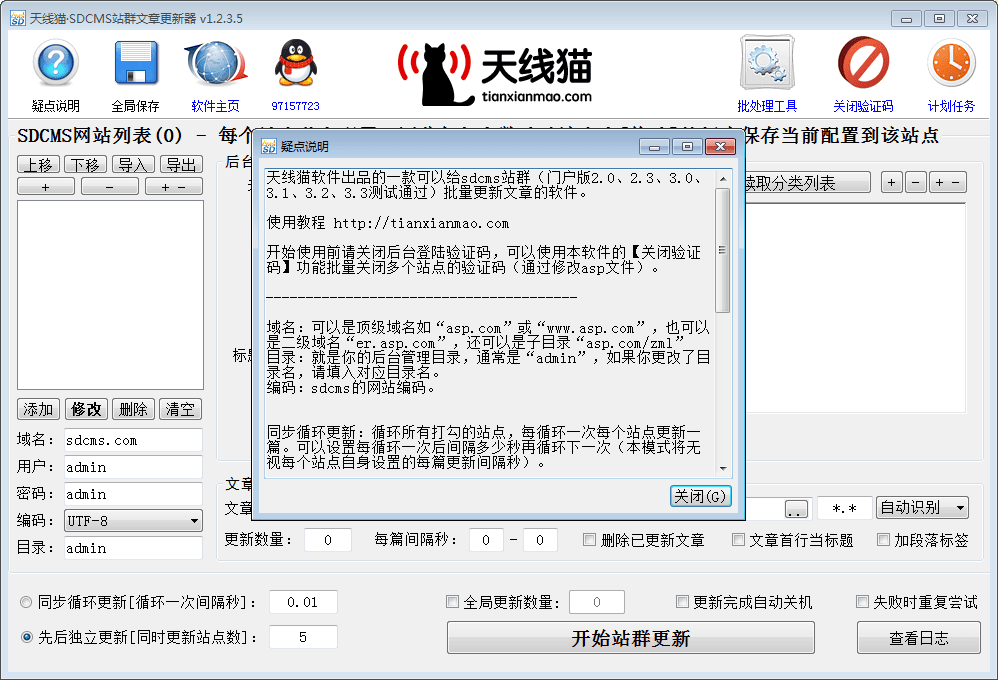
Task: Click the 用户 input field
Action: (133, 467)
